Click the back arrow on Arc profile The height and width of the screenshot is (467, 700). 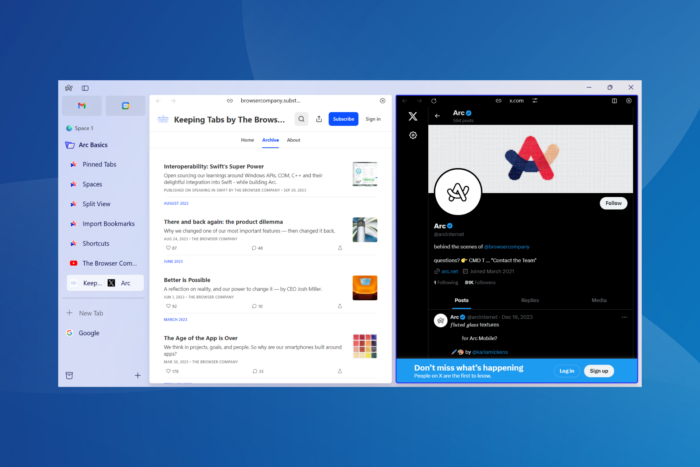click(438, 116)
